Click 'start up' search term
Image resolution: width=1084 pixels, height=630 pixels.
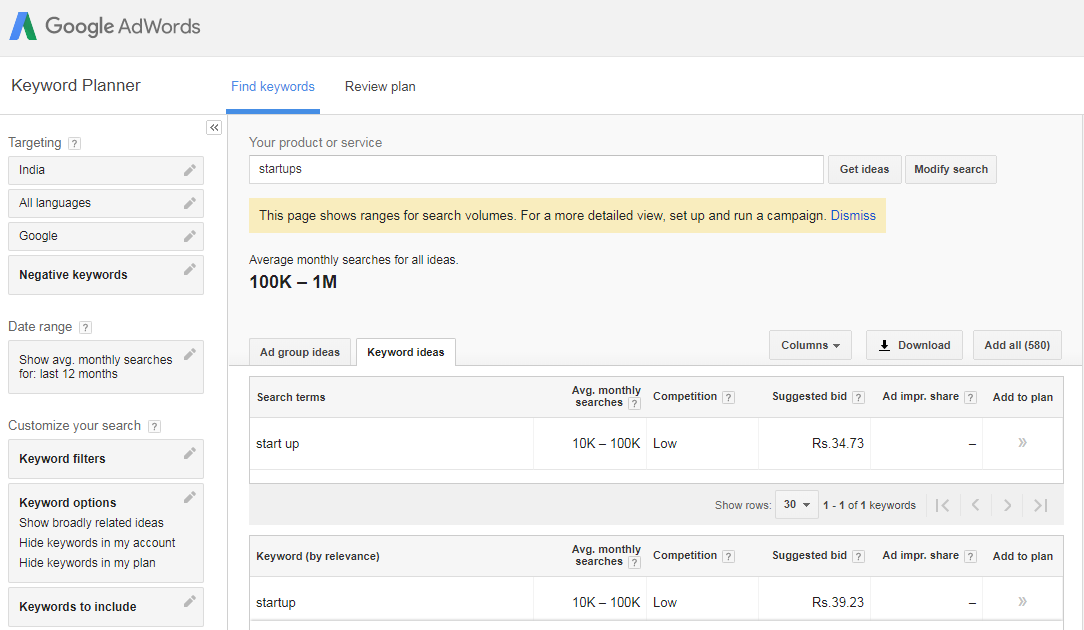click(277, 443)
